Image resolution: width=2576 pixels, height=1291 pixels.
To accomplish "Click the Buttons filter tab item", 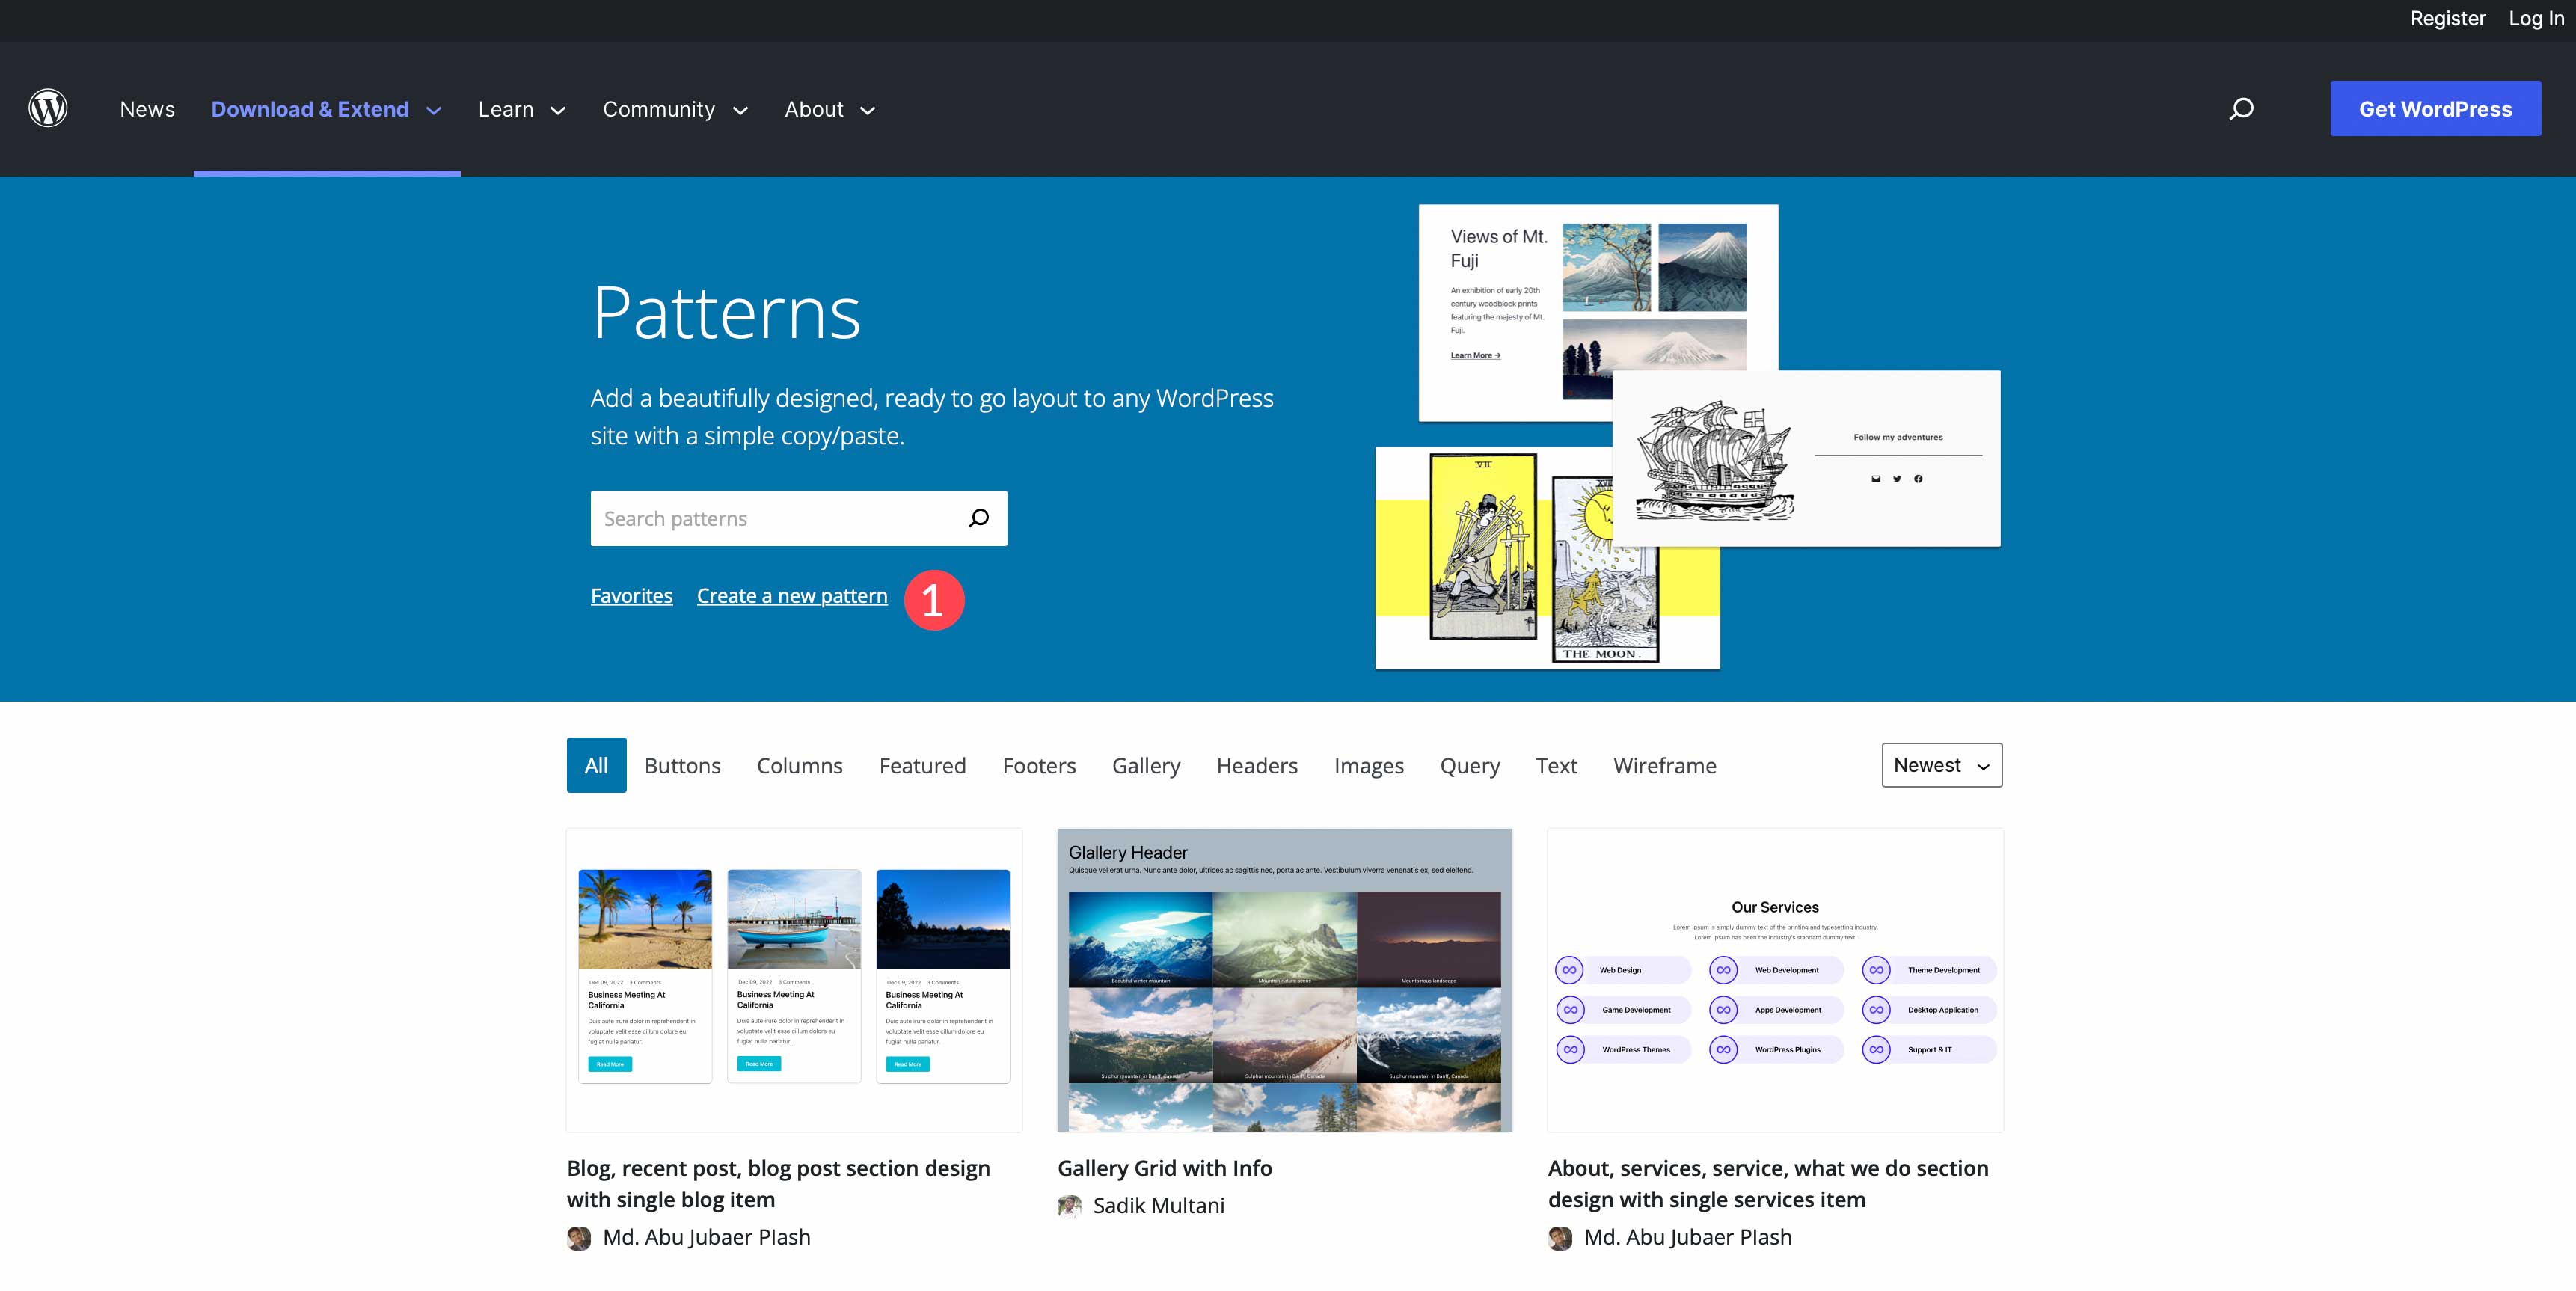I will (683, 764).
